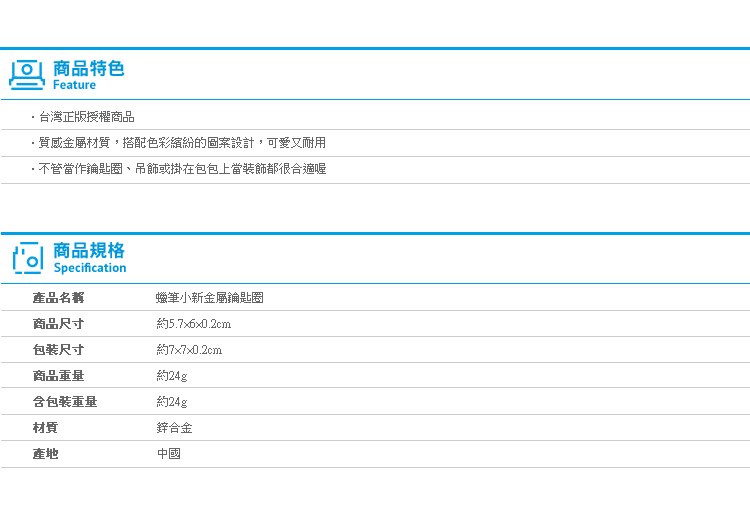Select the Specification subtitle text
Viewport: 750px width, 511px height.
90,268
